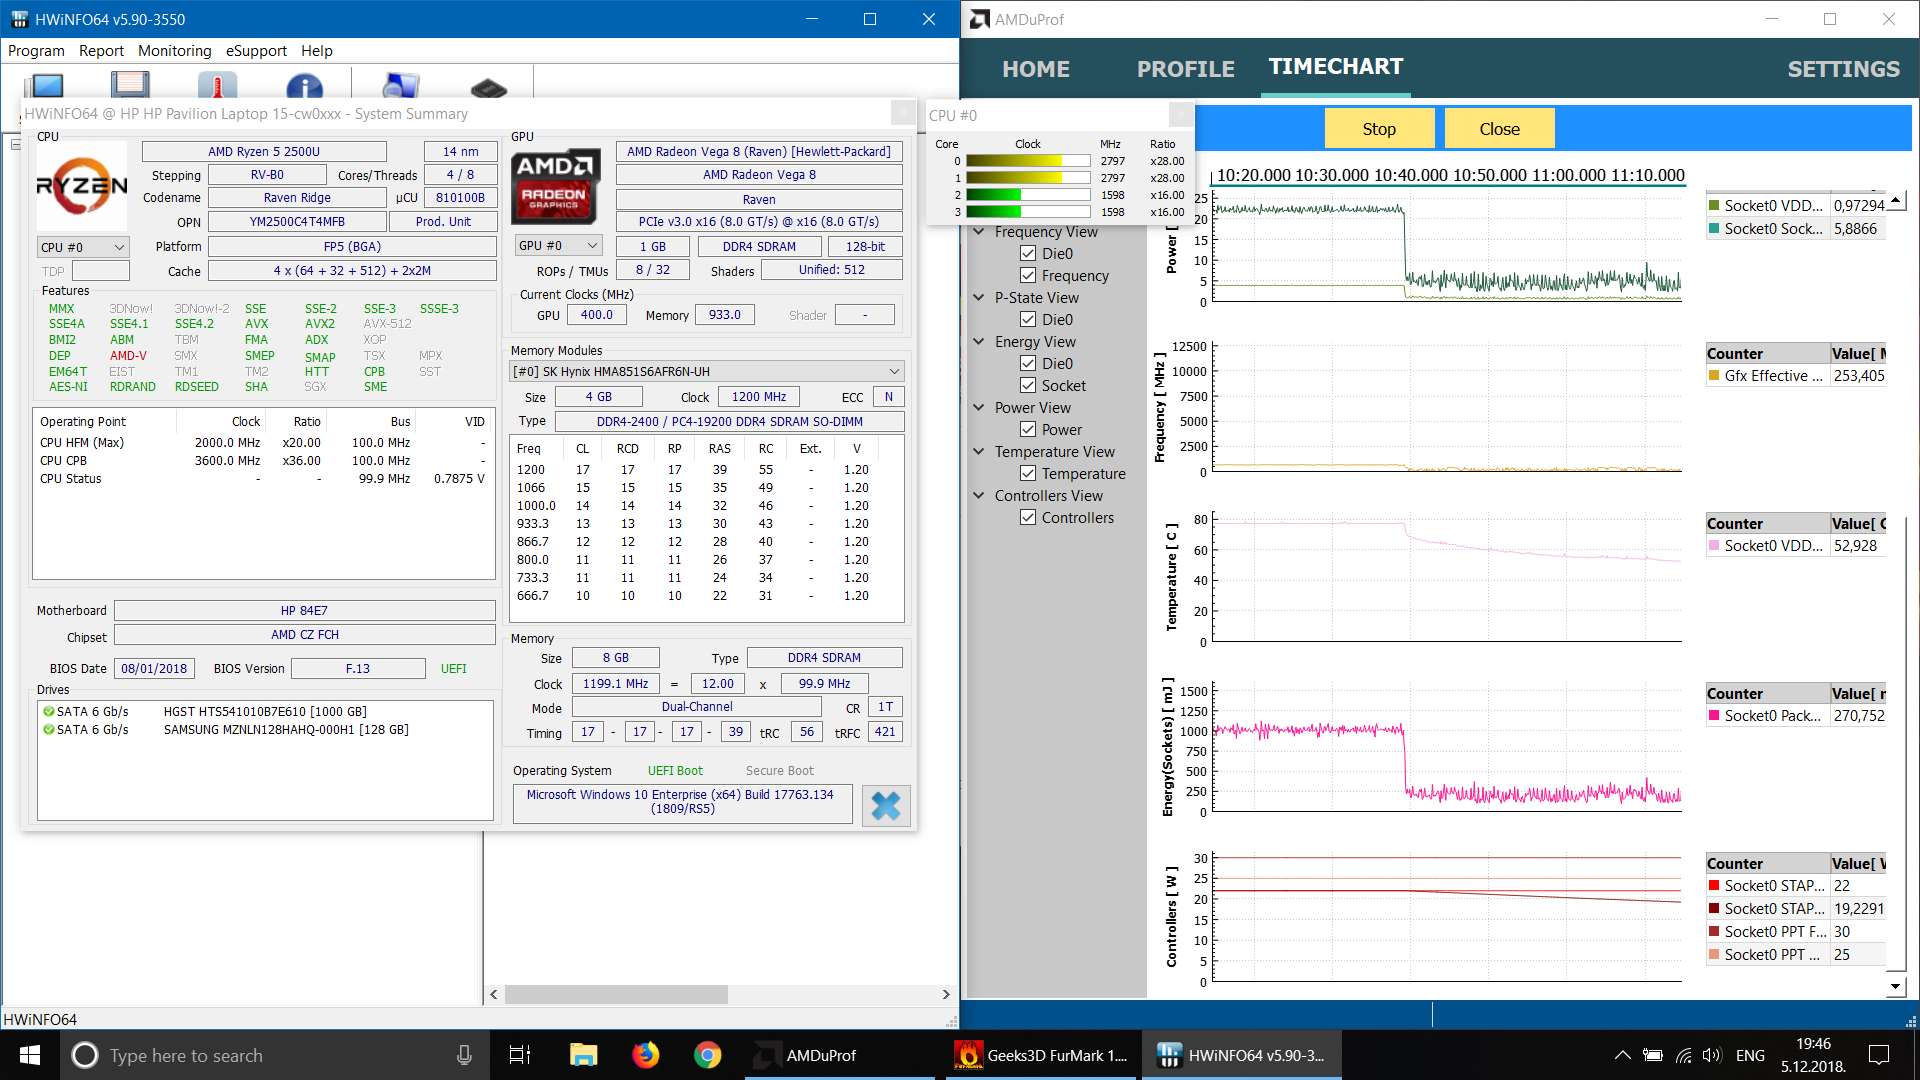Click the green status icon of the Samsung drive
Viewport: 1920px width, 1080px height.
[48, 730]
